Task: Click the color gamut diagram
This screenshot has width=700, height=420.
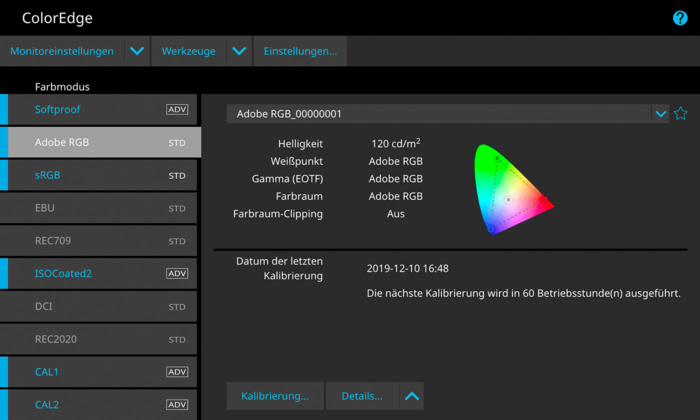Action: 510,188
